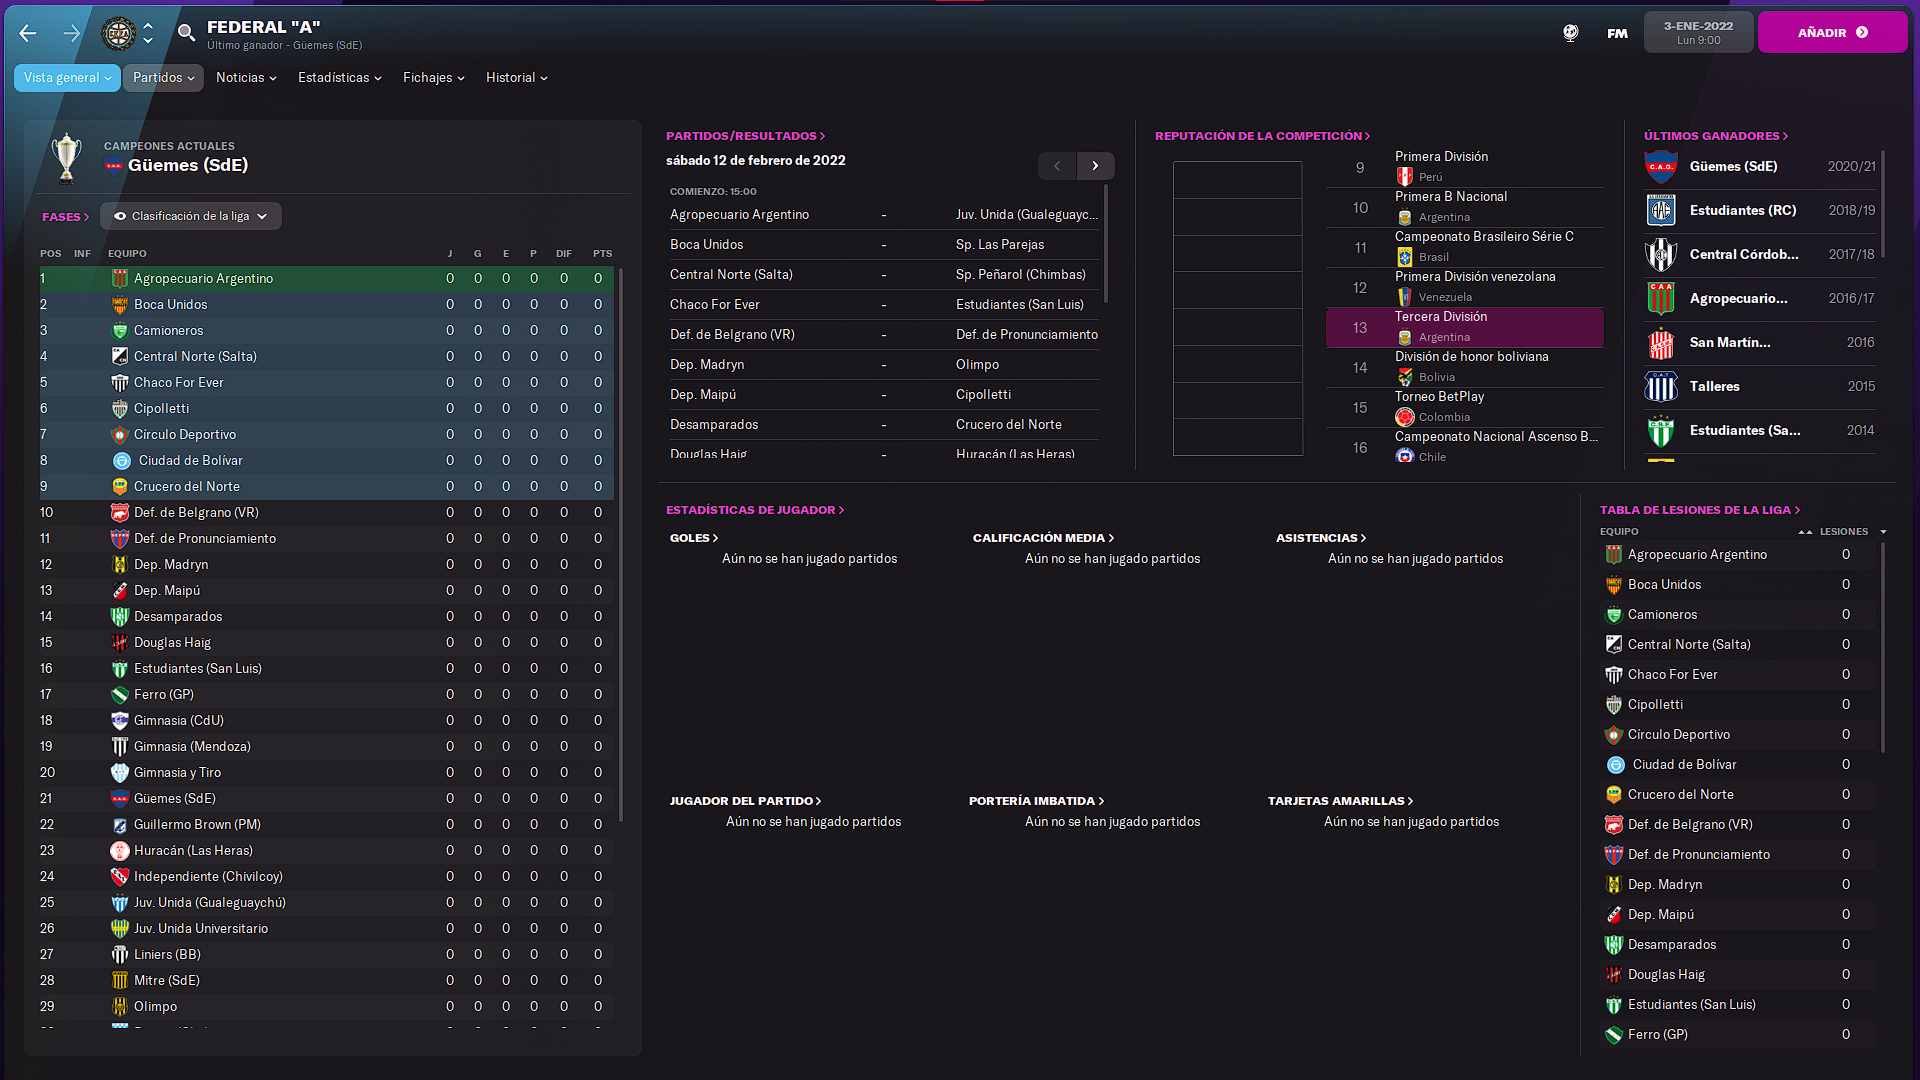Image resolution: width=1920 pixels, height=1080 pixels.
Task: Open the Fases link
Action: pos(66,217)
